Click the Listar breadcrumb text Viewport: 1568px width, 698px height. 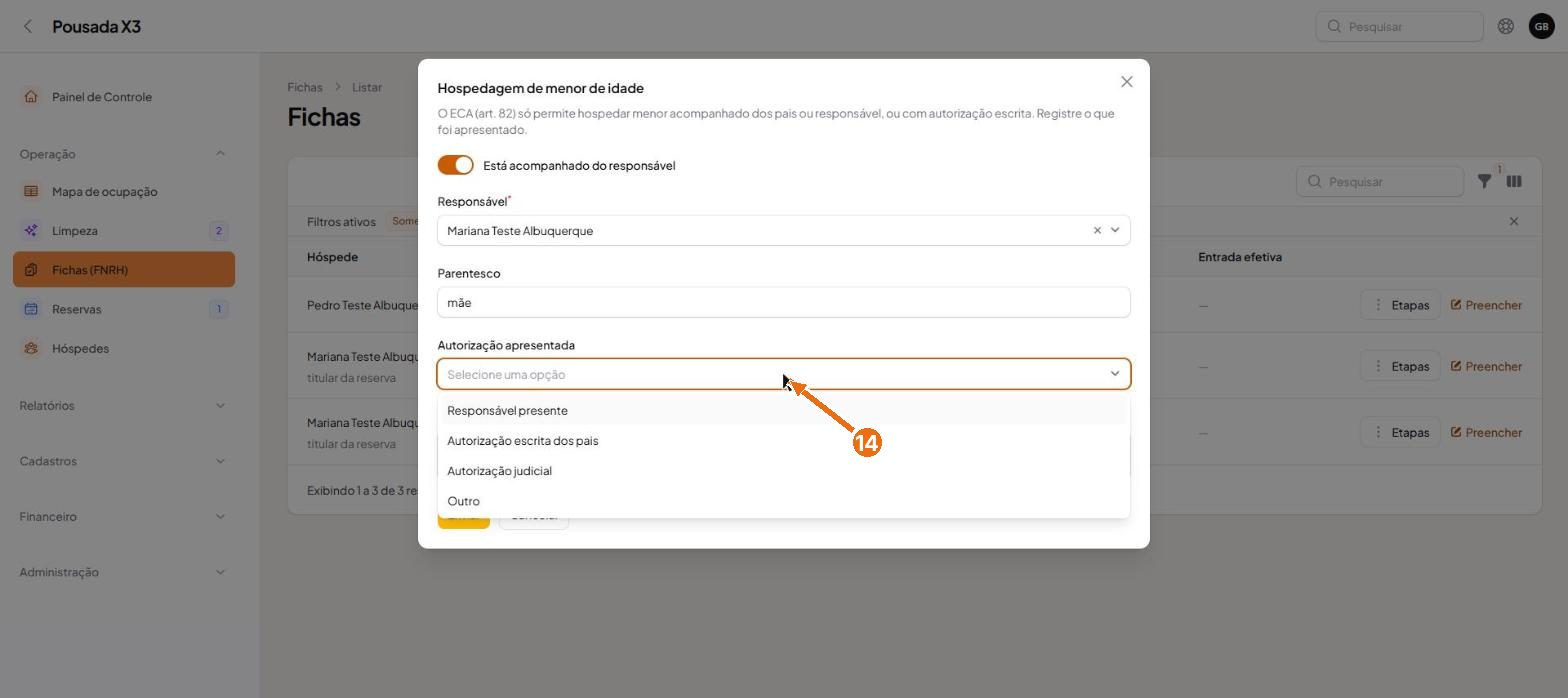[x=367, y=87]
